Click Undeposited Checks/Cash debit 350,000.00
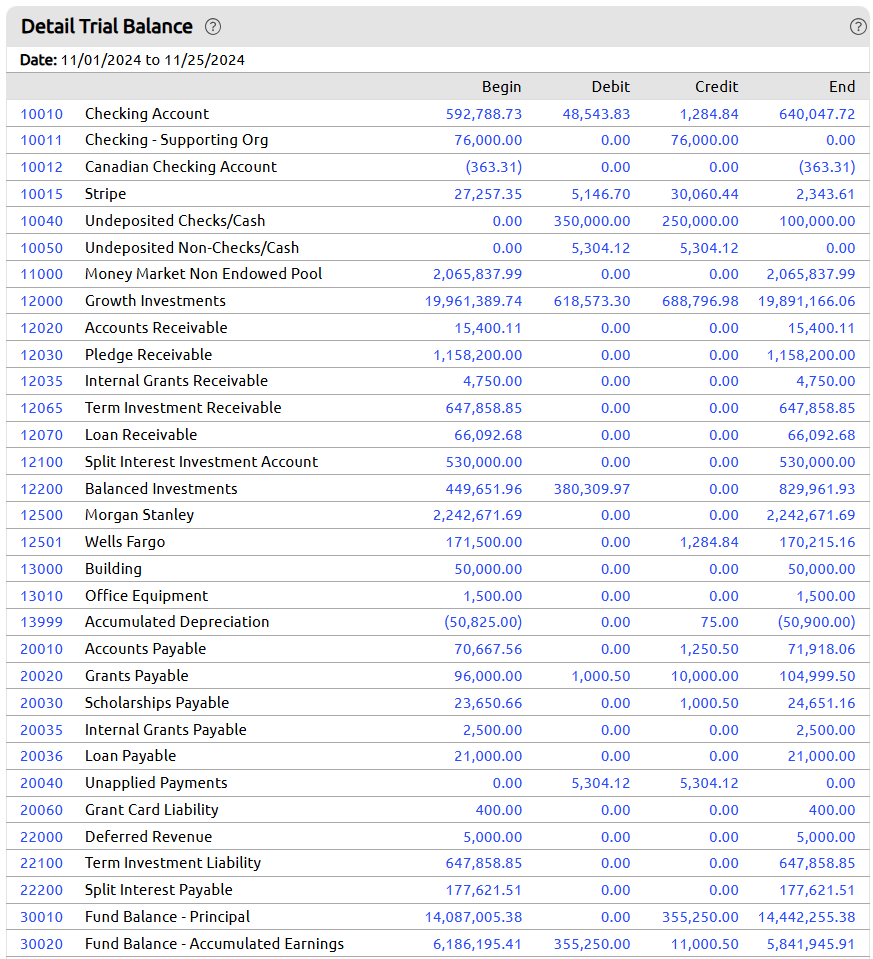The height and width of the screenshot is (959, 873). tap(592, 221)
